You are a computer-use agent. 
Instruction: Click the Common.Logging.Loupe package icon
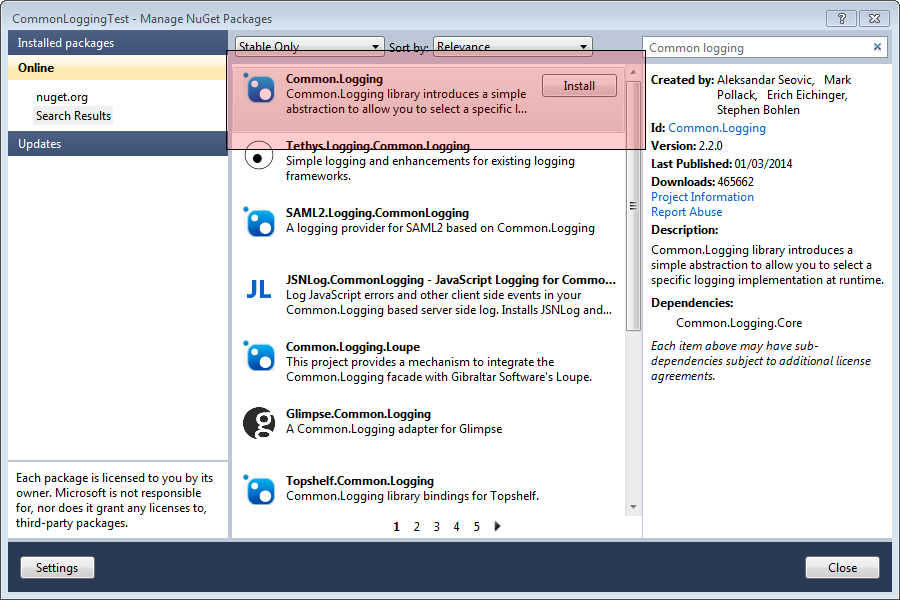[x=259, y=357]
